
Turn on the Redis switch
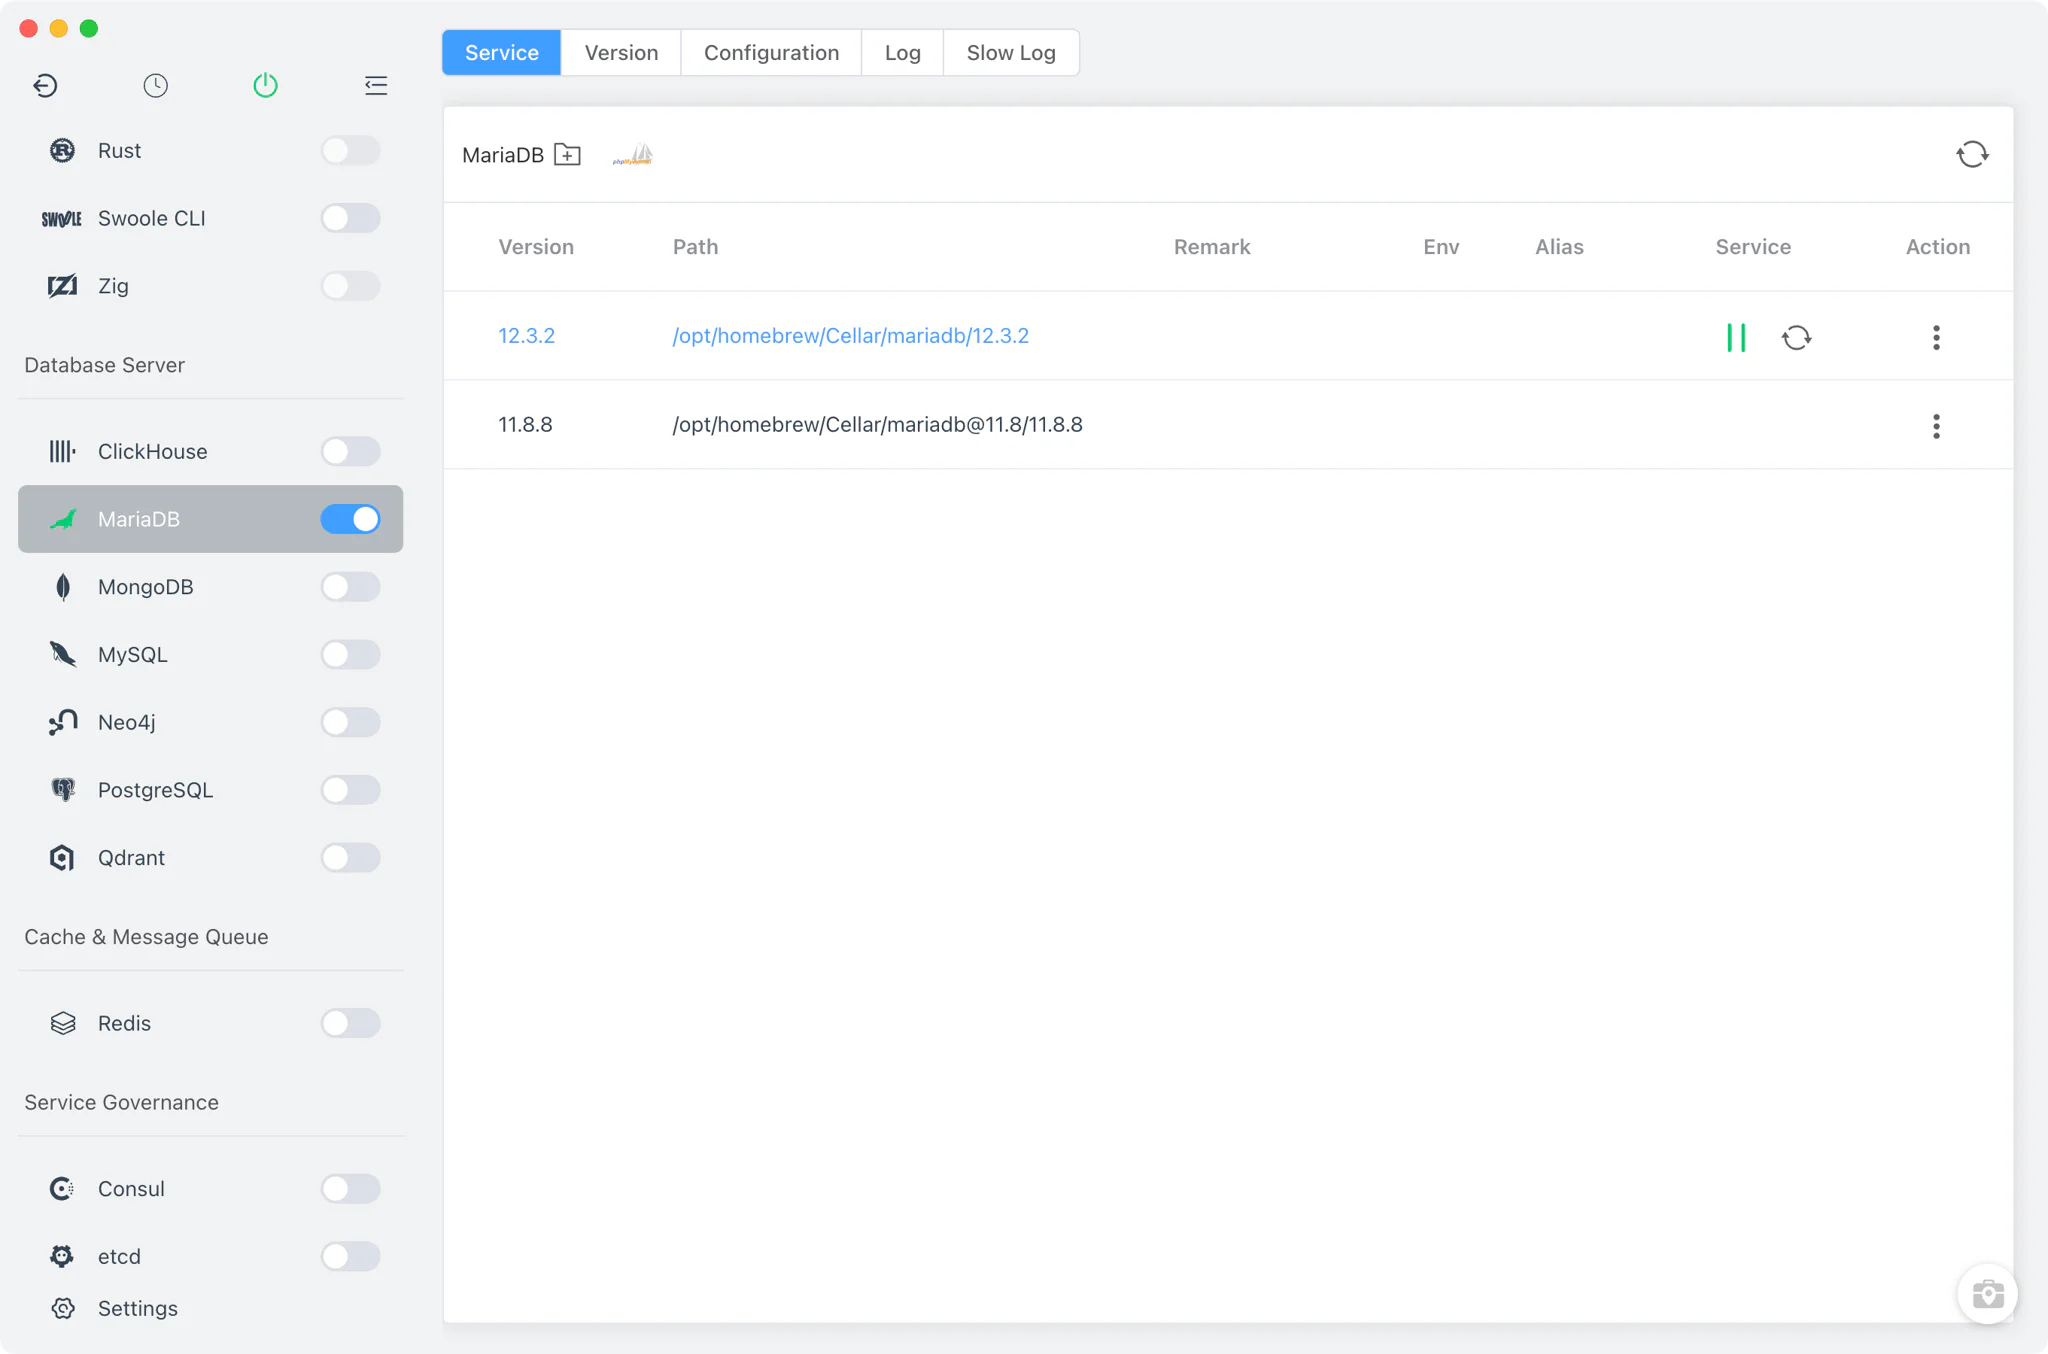point(350,1023)
